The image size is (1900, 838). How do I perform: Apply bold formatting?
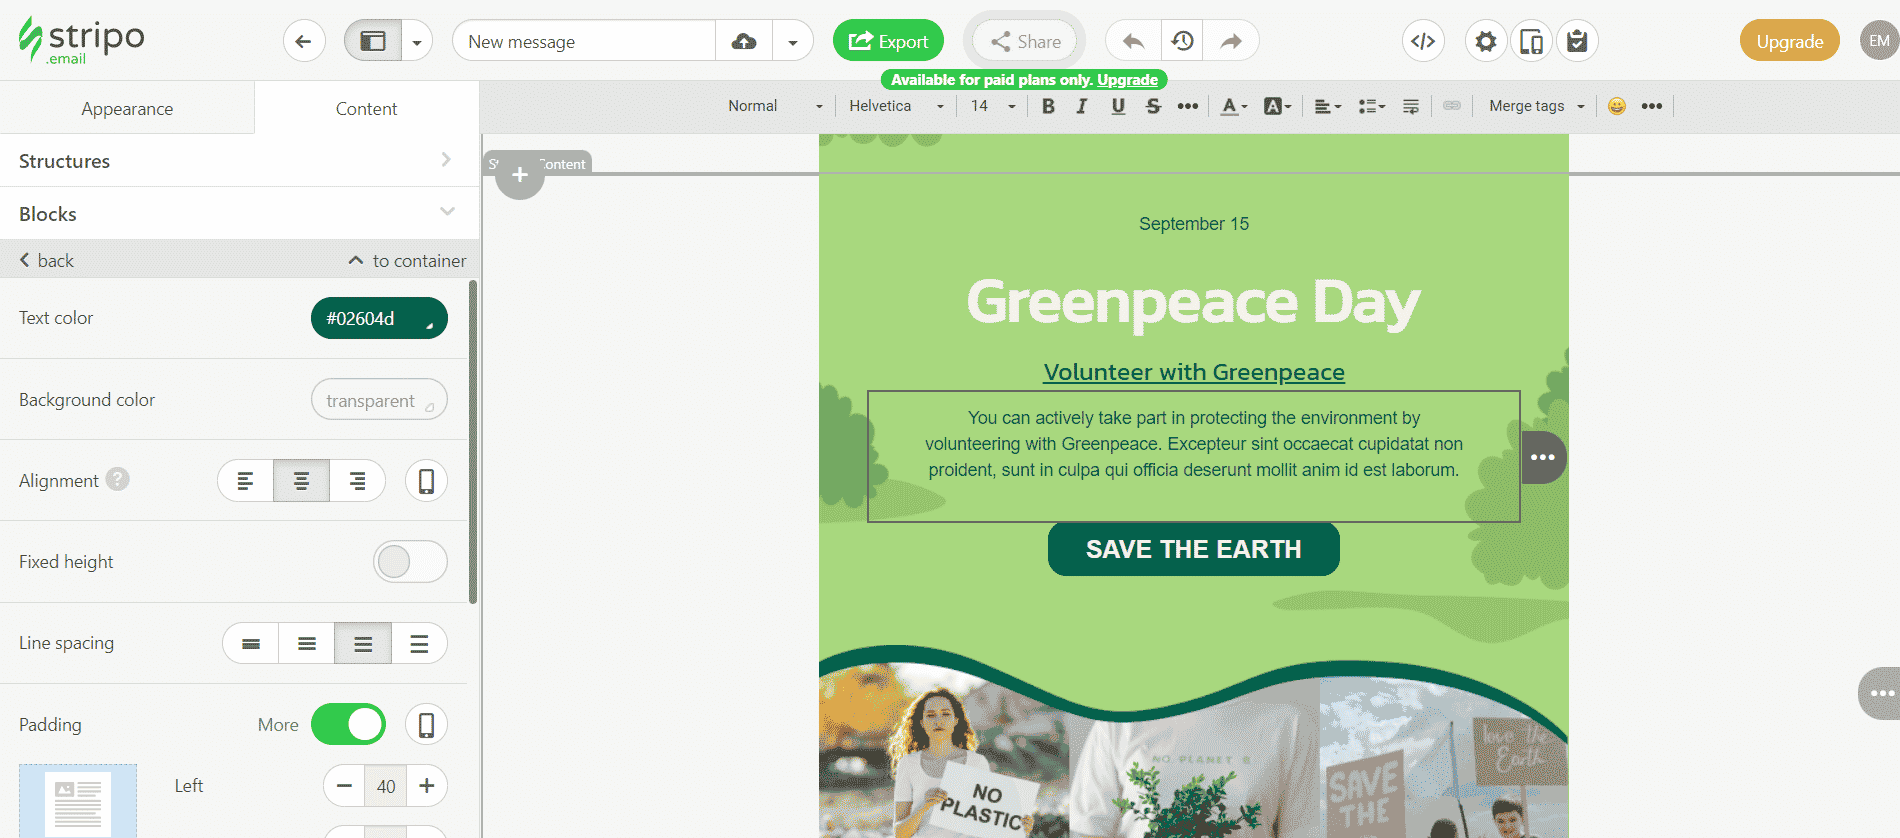[x=1048, y=106]
